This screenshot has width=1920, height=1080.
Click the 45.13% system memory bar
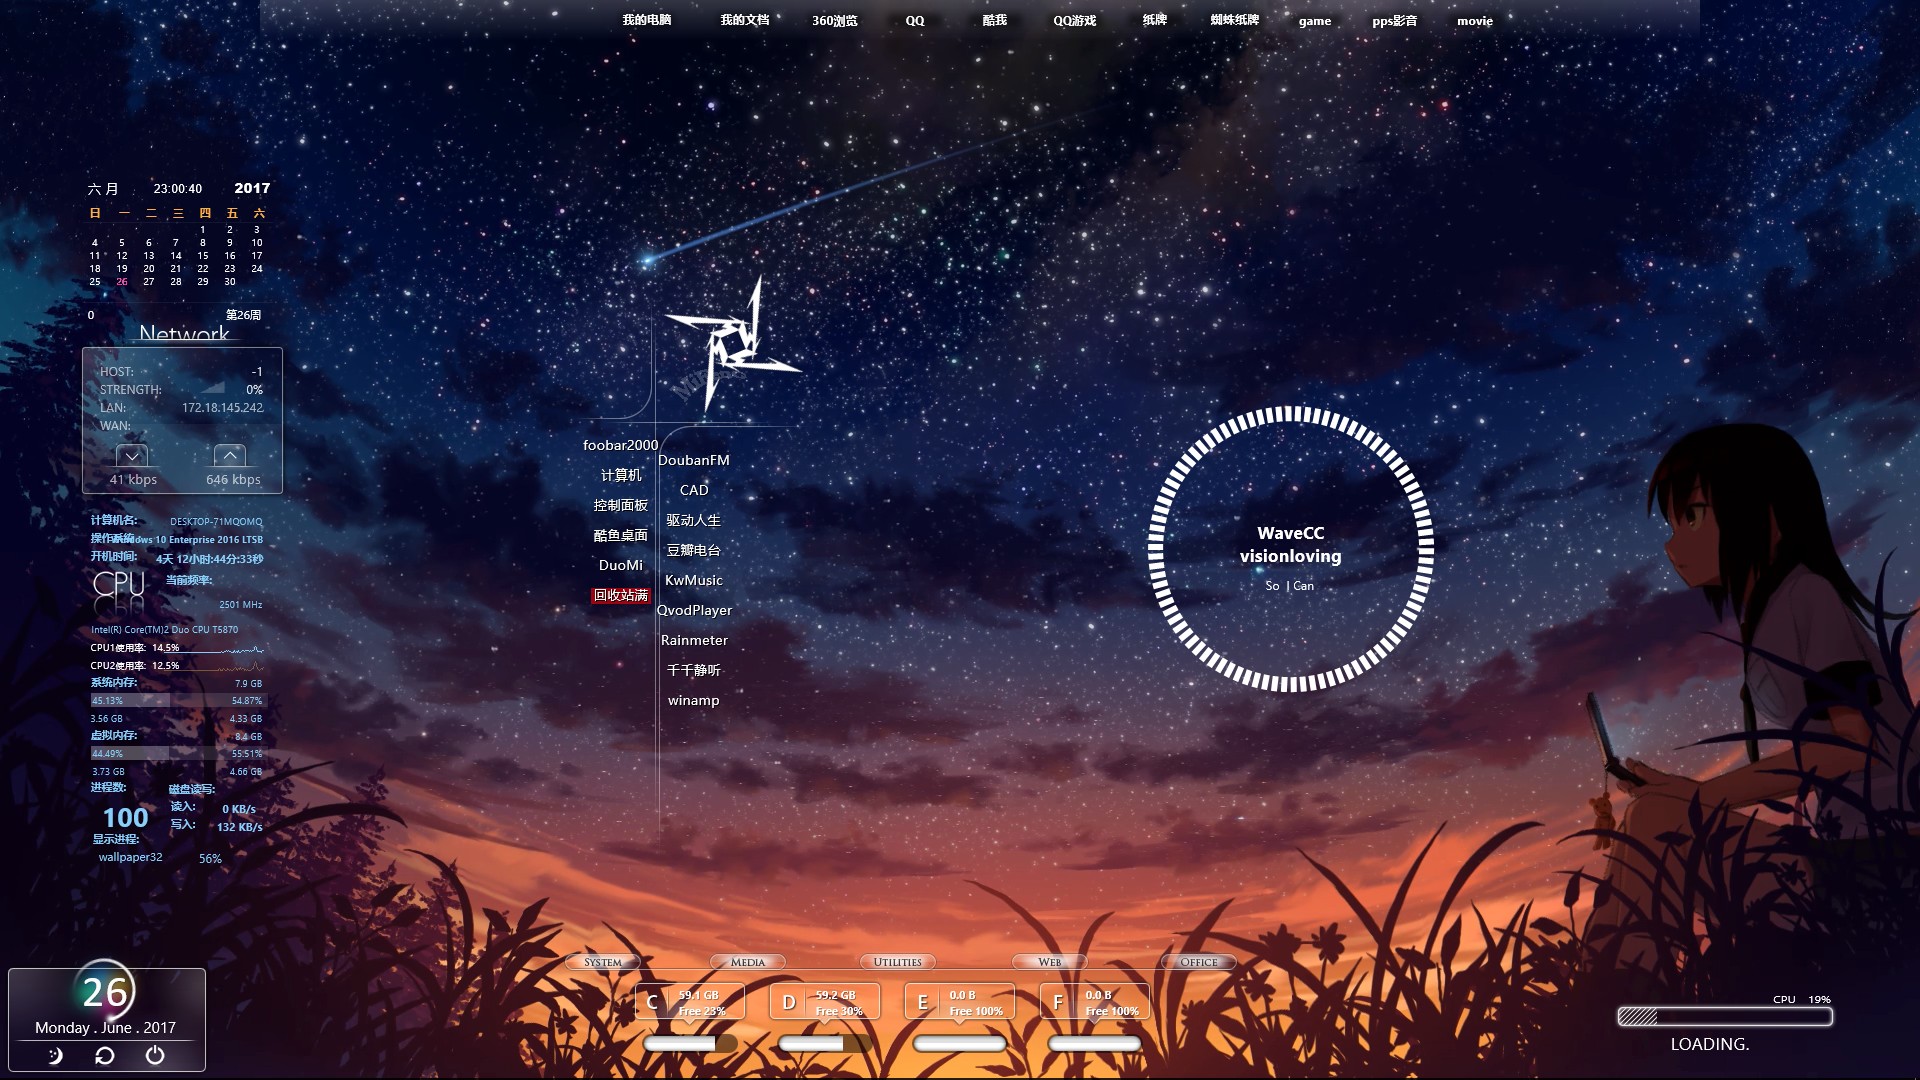[x=177, y=700]
